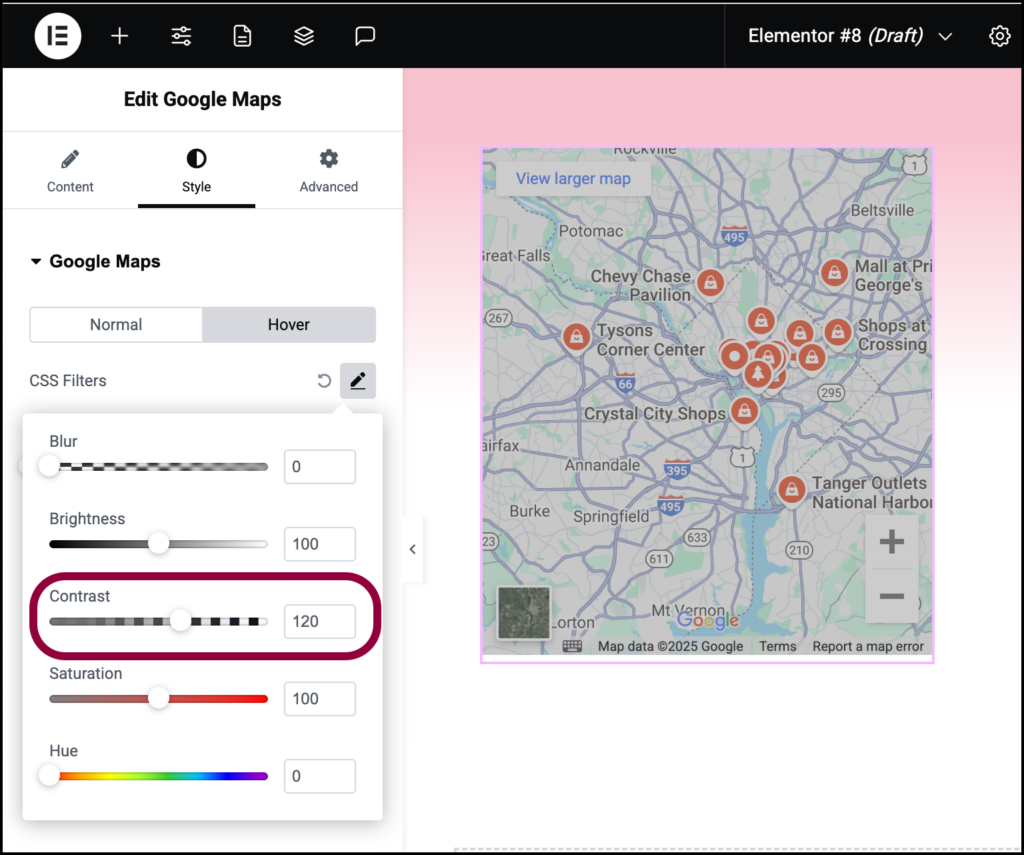The width and height of the screenshot is (1024, 855).
Task: Select the Hover state button
Action: click(x=289, y=324)
